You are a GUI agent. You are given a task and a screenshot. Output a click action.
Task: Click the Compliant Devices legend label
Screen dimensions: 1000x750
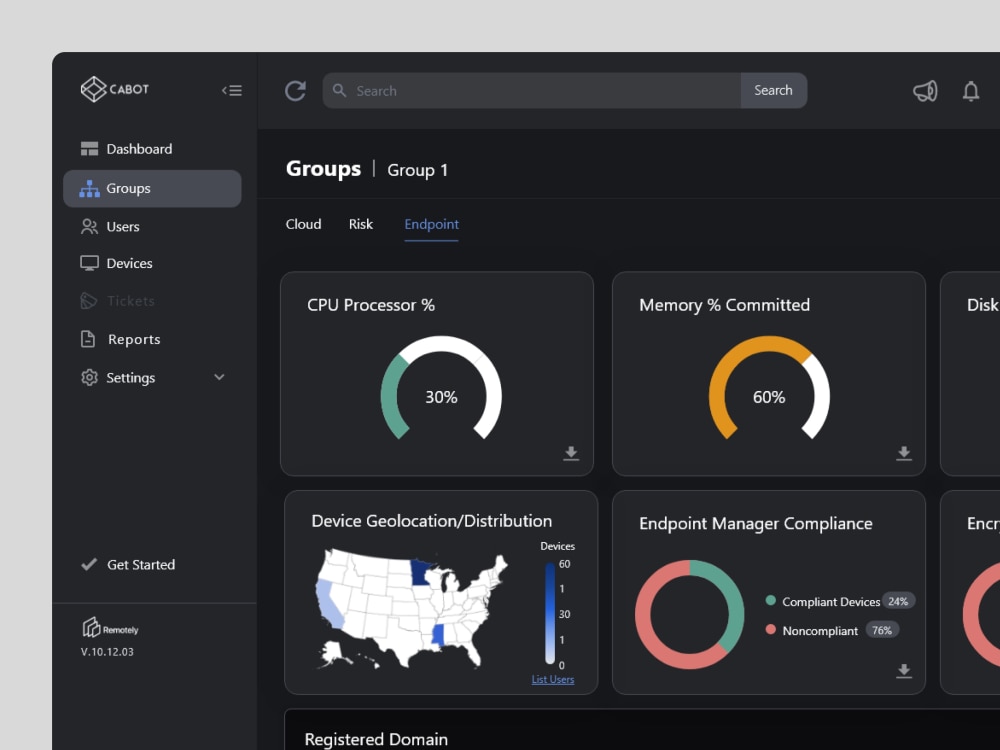831,602
